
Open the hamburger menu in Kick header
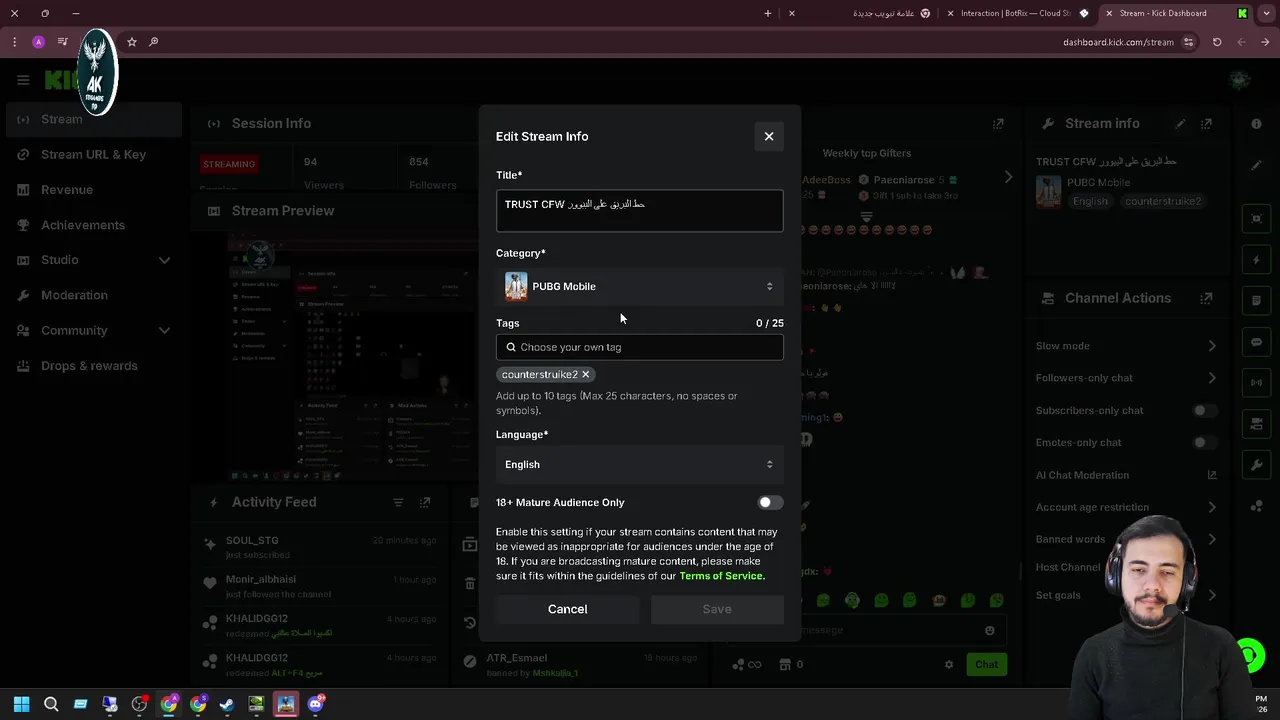tap(23, 80)
